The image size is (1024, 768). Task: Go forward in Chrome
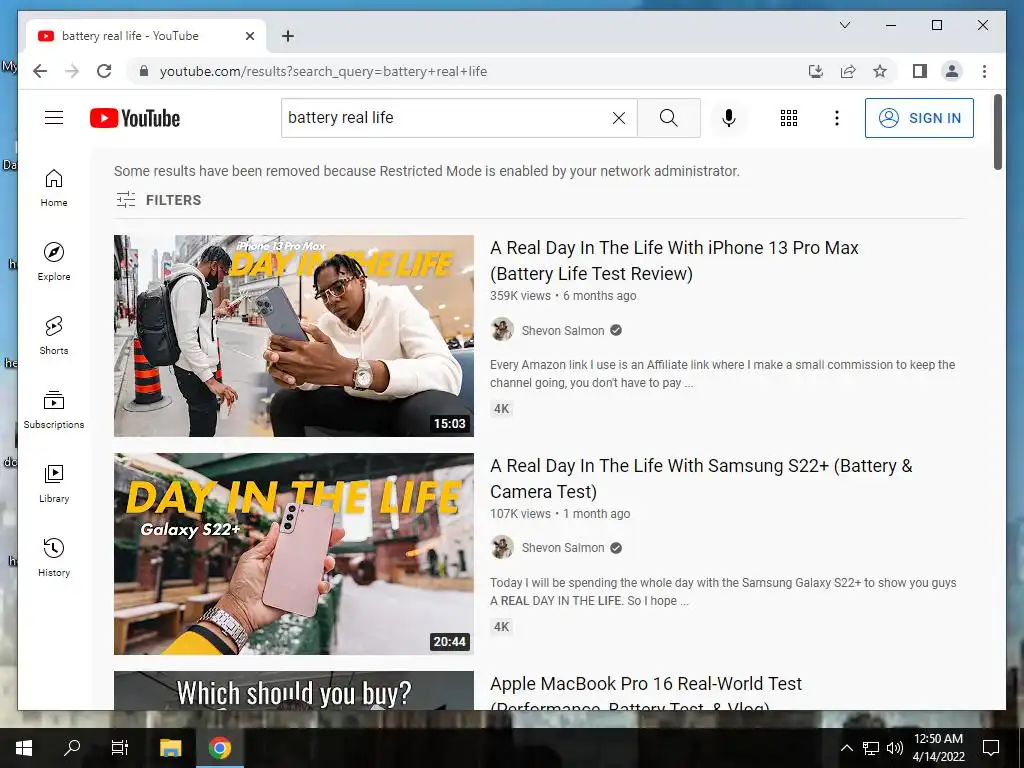(x=72, y=71)
